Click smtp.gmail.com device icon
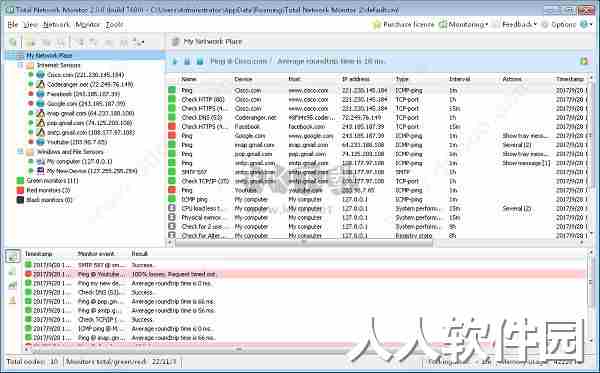 [41, 132]
